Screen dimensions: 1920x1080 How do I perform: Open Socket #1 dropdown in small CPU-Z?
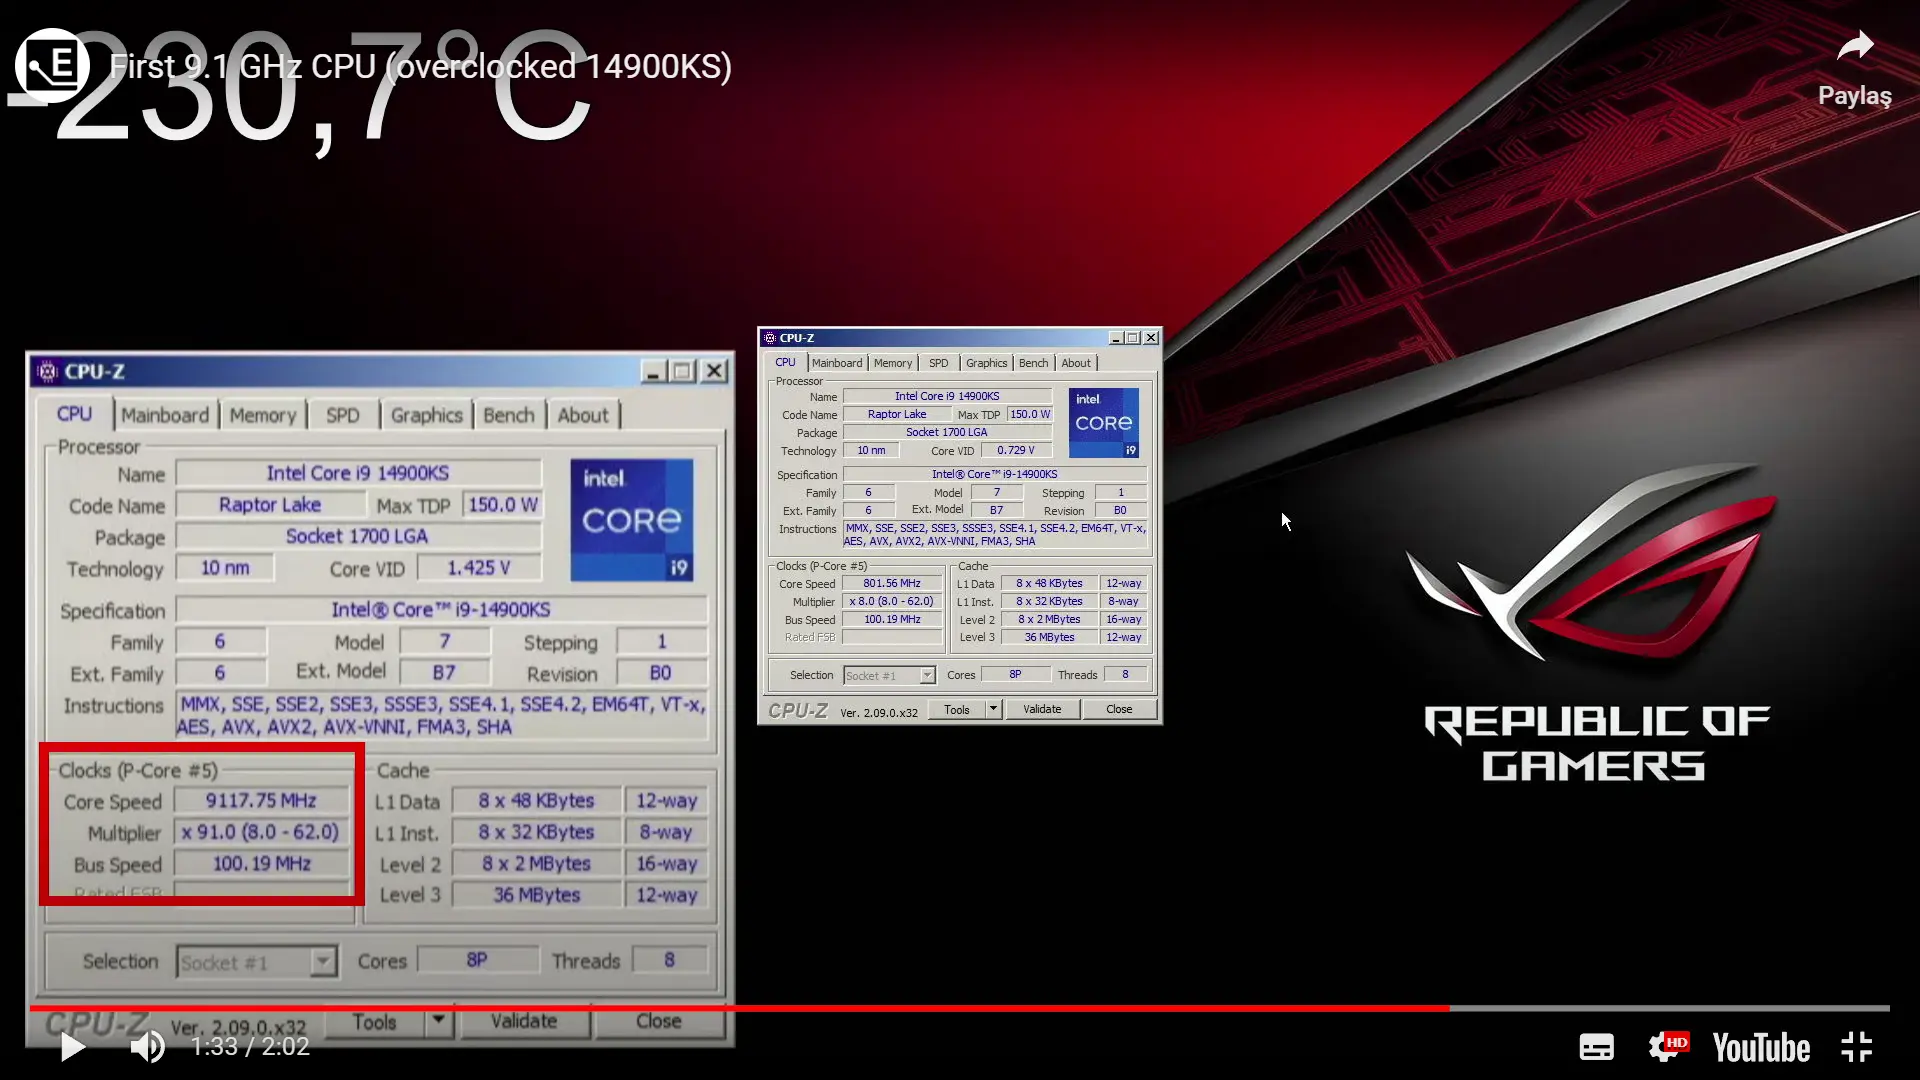(889, 676)
